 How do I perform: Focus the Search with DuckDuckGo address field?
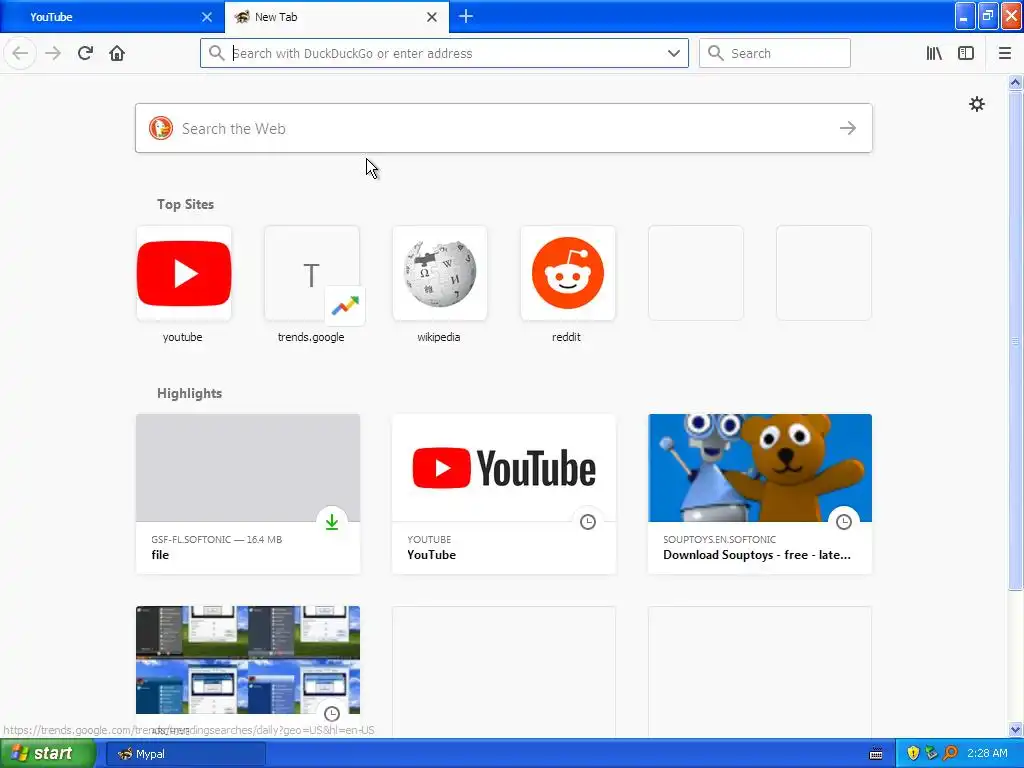(x=444, y=53)
